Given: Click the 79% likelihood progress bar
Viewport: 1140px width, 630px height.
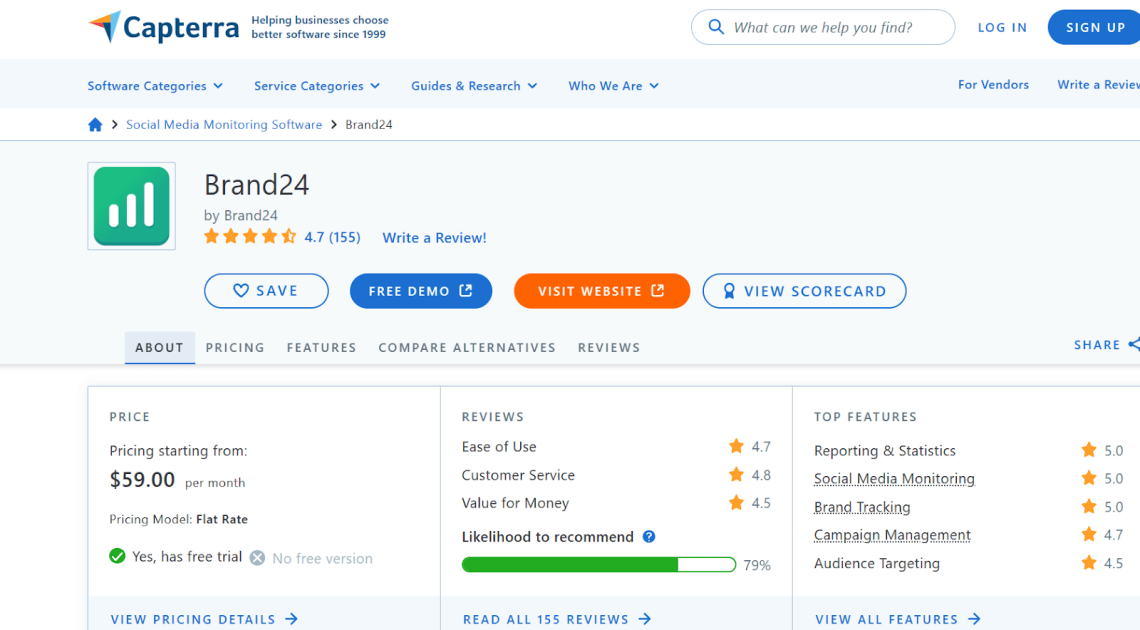Looking at the screenshot, I should pos(600,564).
